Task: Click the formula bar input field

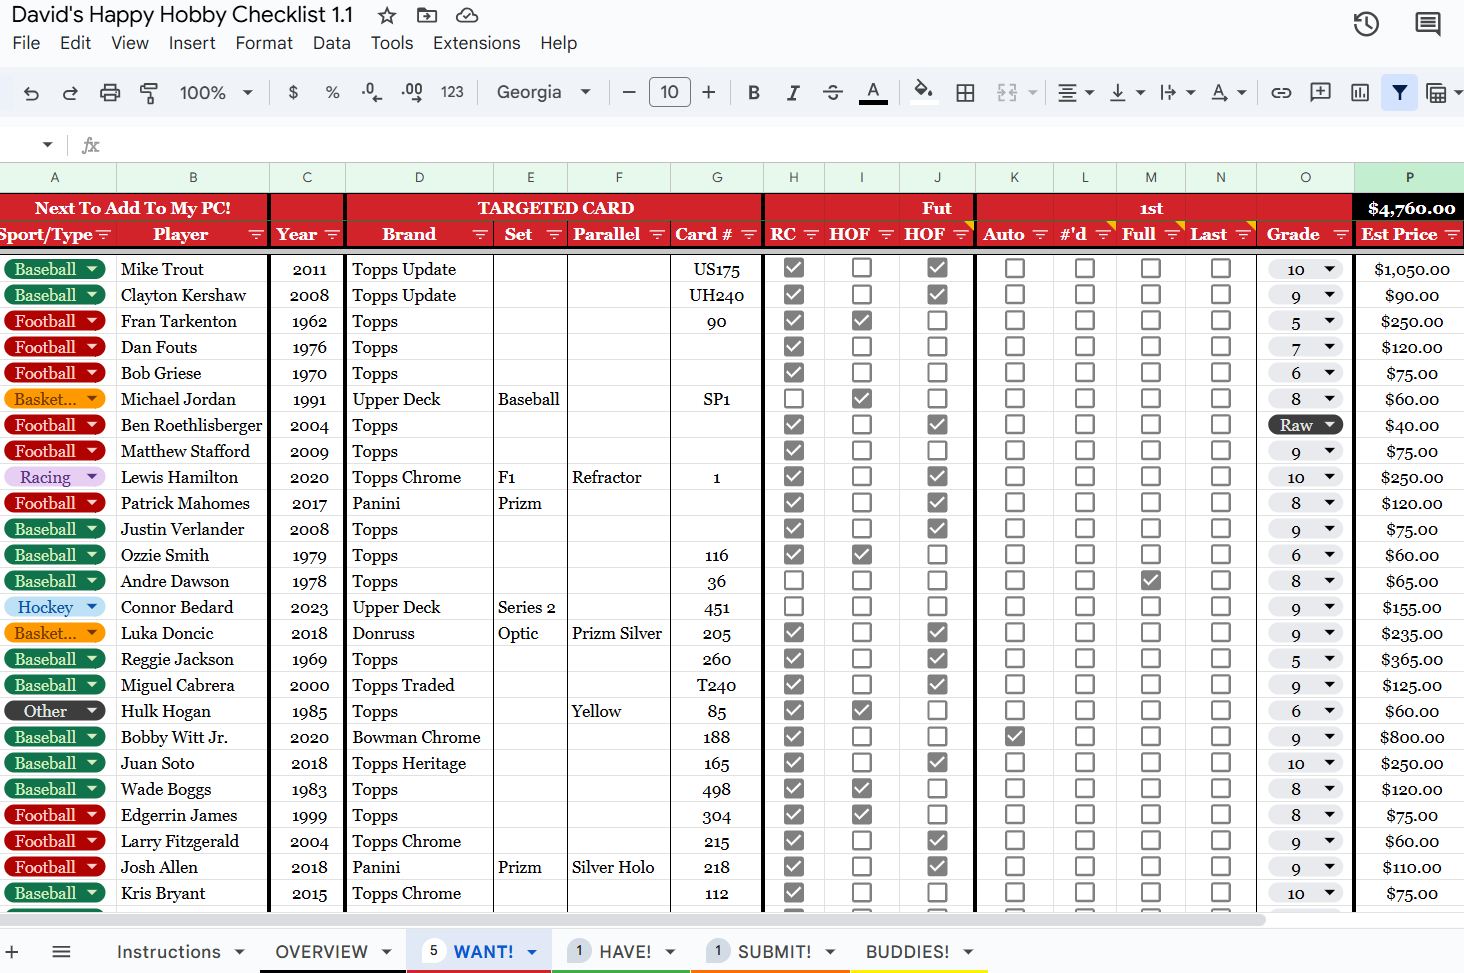Action: point(700,145)
